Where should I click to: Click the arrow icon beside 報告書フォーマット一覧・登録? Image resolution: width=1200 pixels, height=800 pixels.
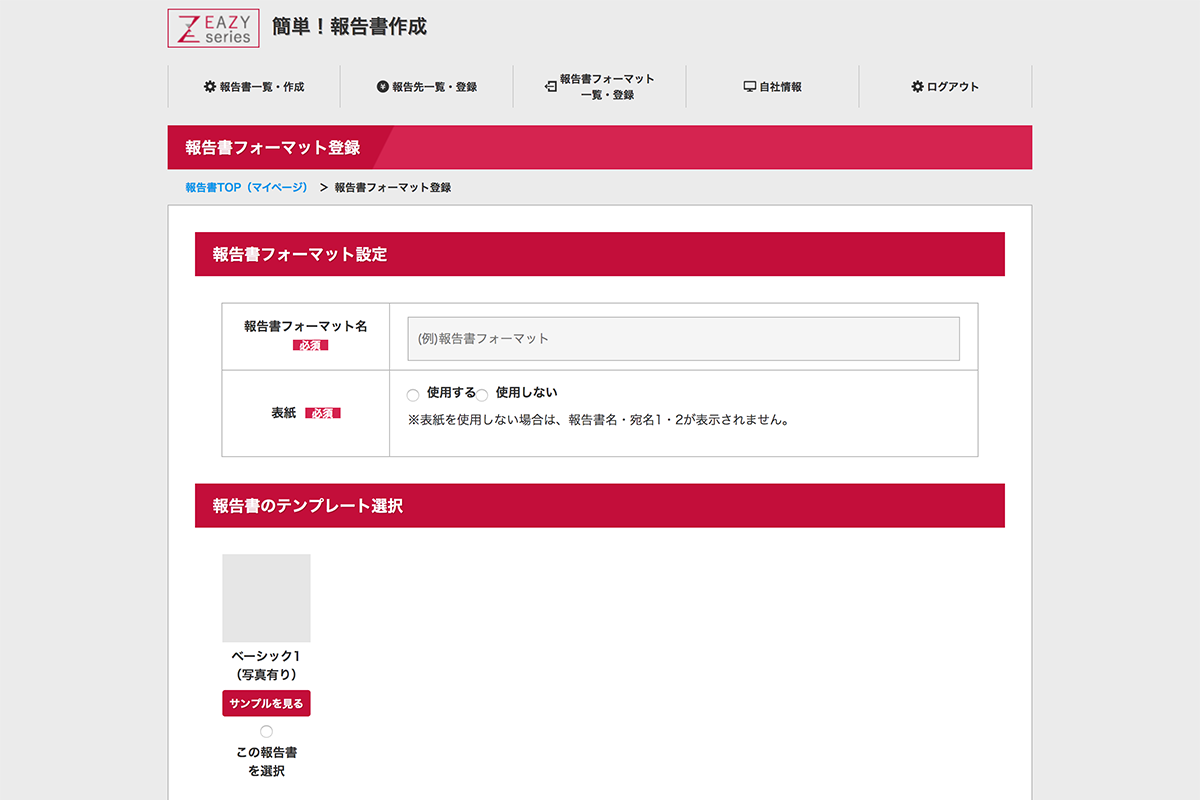(x=550, y=87)
